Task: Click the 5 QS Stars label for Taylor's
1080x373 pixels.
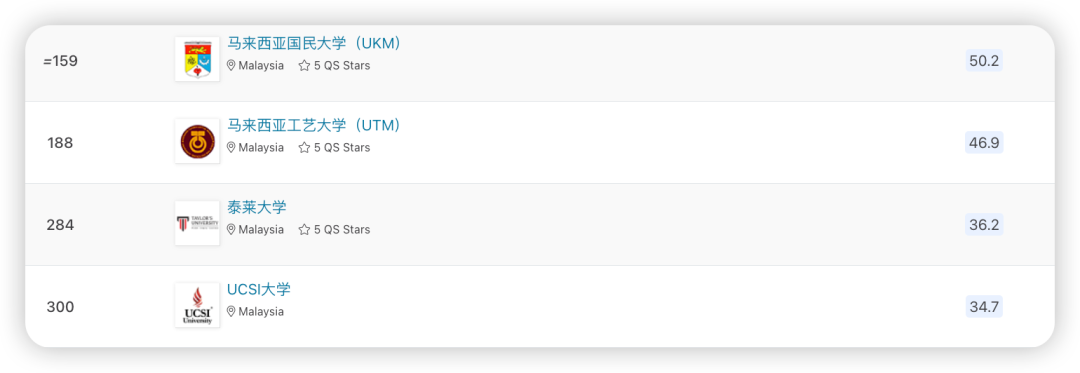Action: (342, 229)
